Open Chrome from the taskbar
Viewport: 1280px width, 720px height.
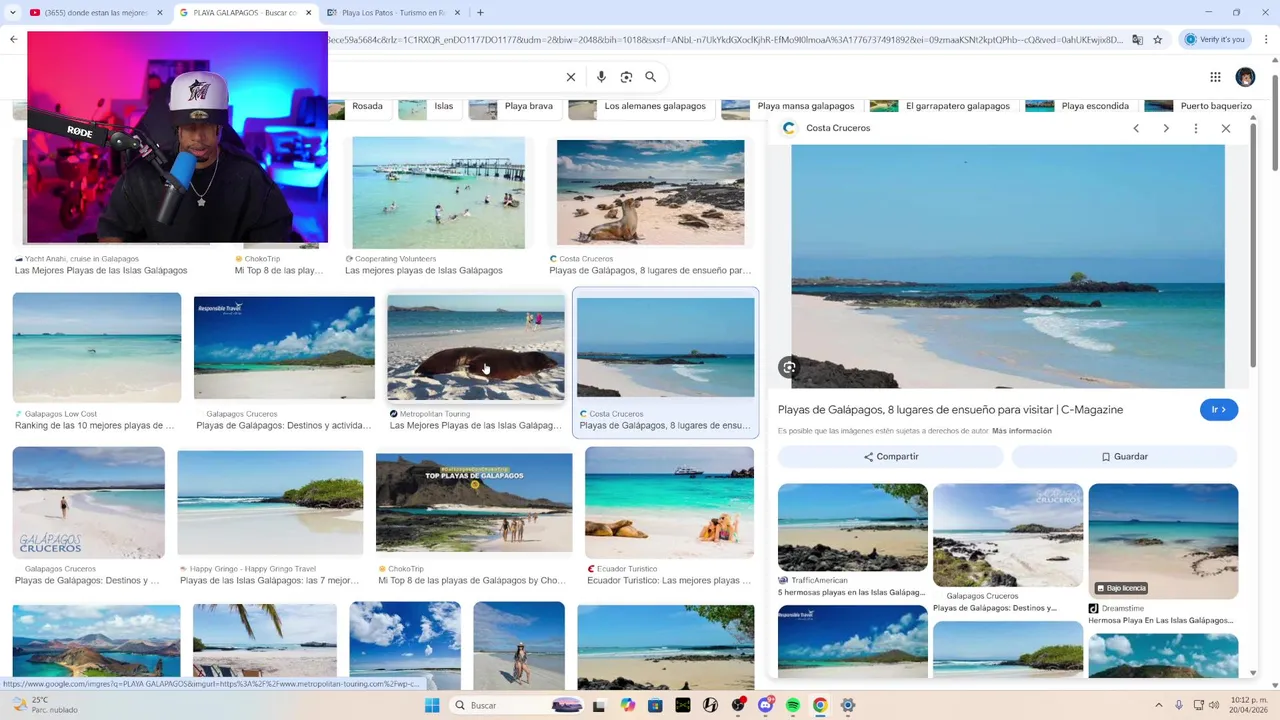820,705
